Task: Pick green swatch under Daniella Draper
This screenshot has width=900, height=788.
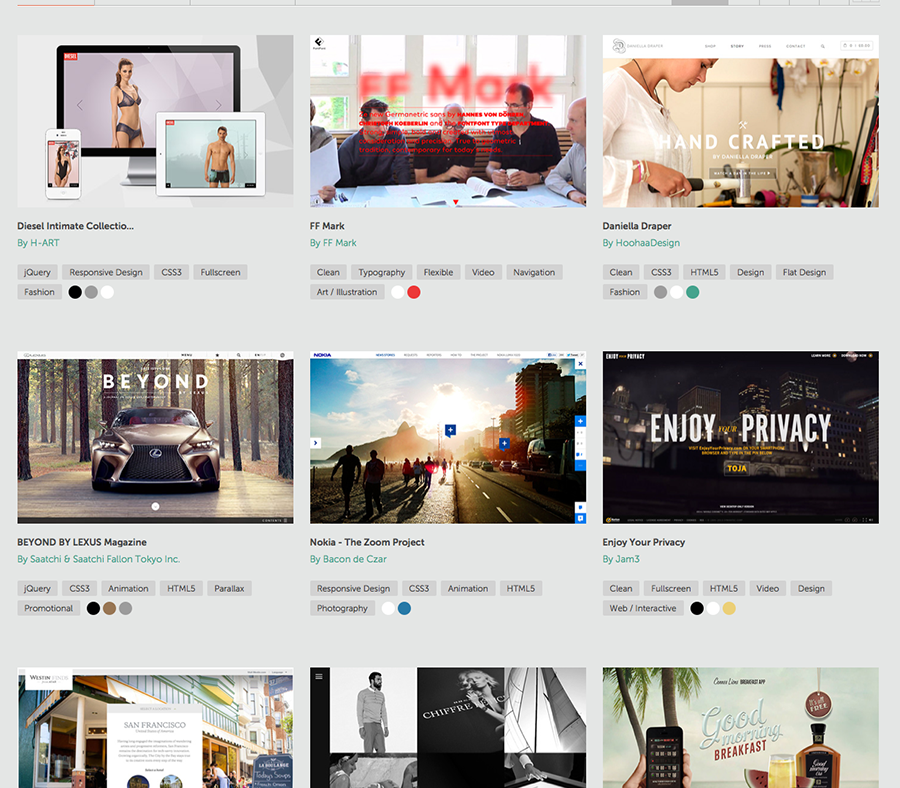Action: (693, 292)
